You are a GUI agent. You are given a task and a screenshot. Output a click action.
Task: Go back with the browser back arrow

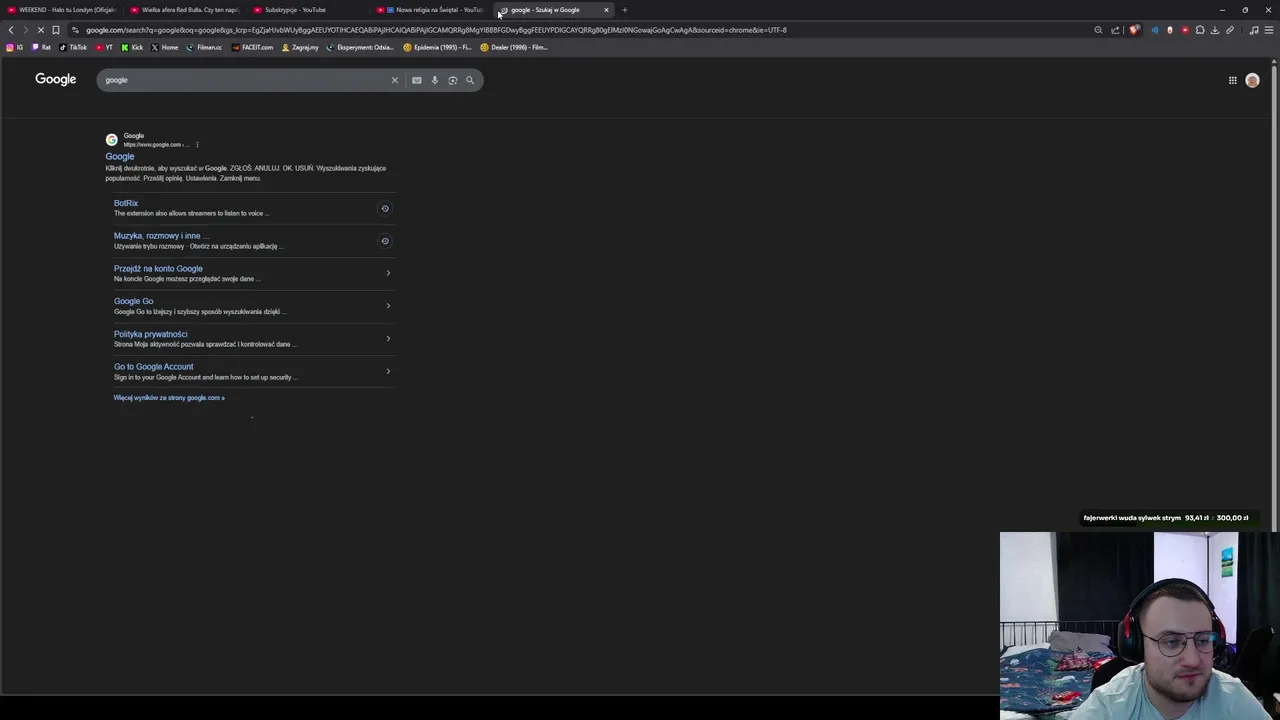pos(11,30)
